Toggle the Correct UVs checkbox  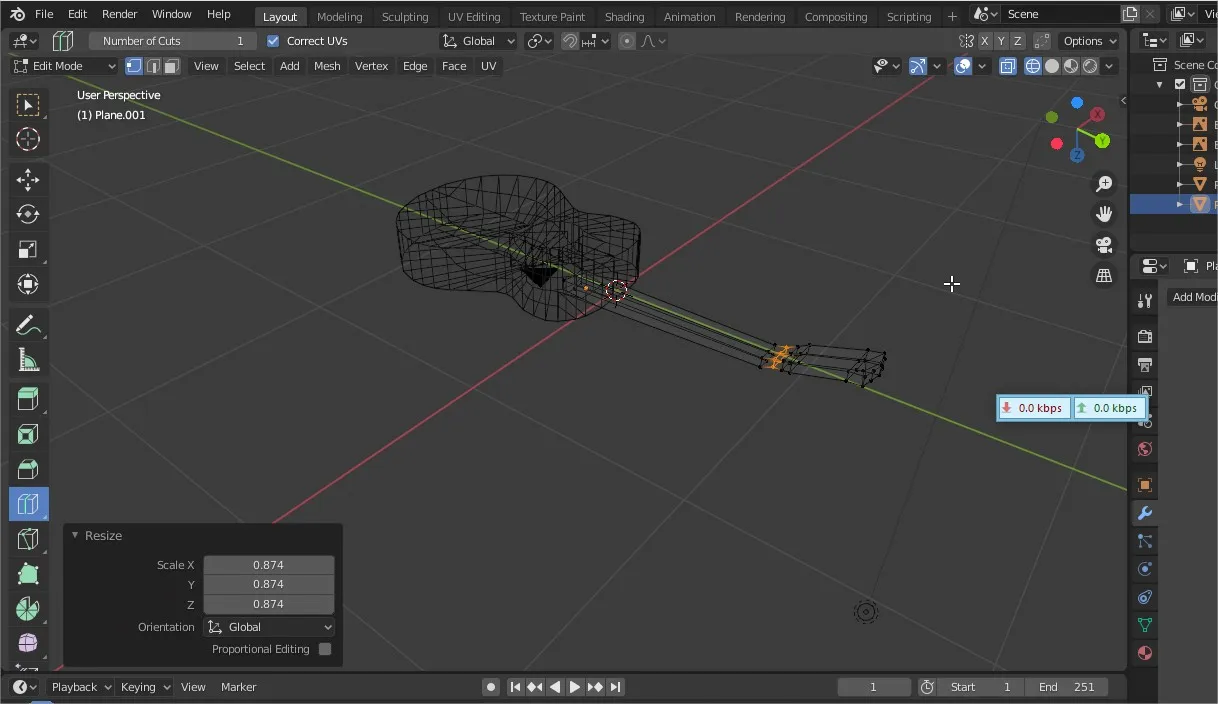(x=273, y=41)
